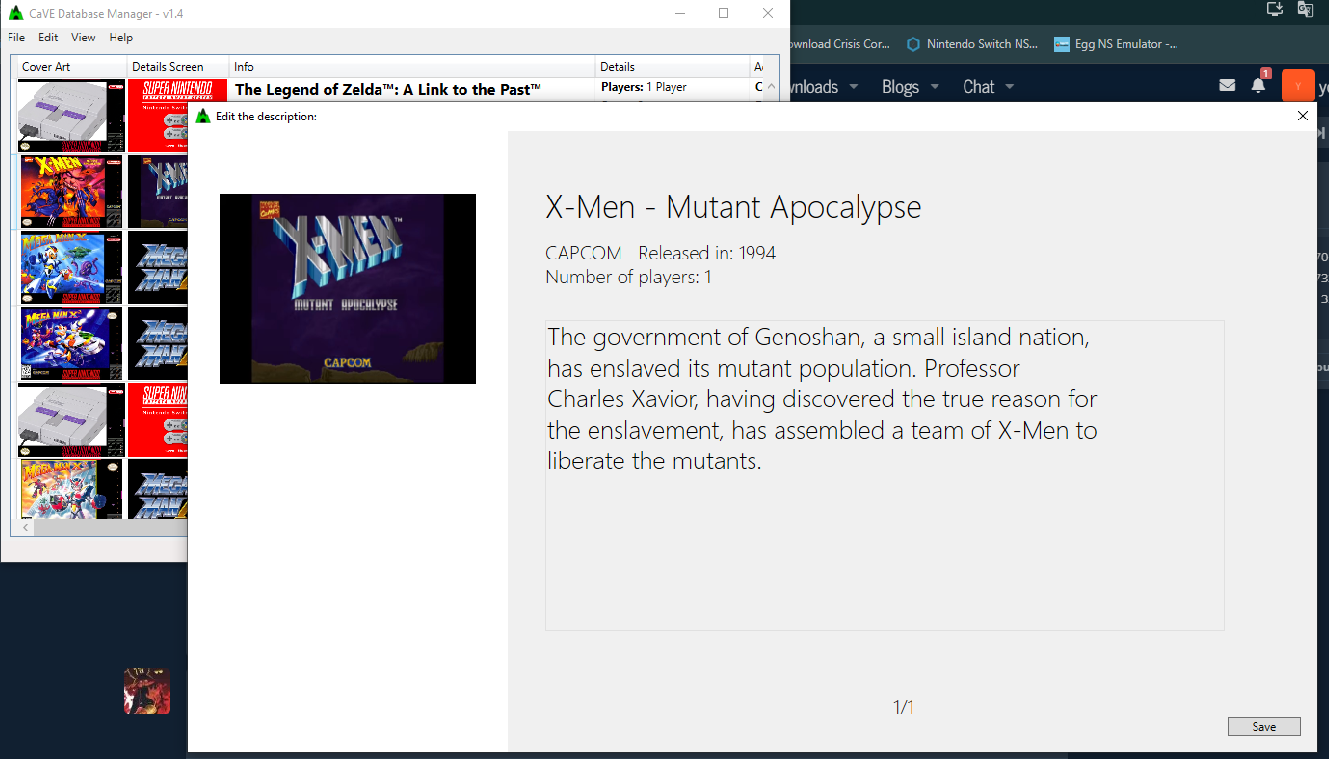Click the red artwork thumbnail on the dark page
Screen dimensions: 1329x759
click(147, 691)
